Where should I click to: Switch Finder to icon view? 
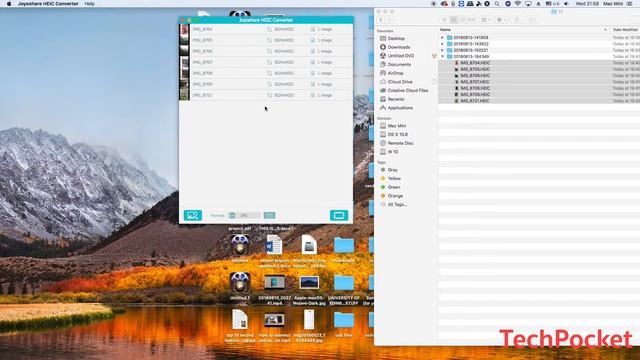point(444,20)
